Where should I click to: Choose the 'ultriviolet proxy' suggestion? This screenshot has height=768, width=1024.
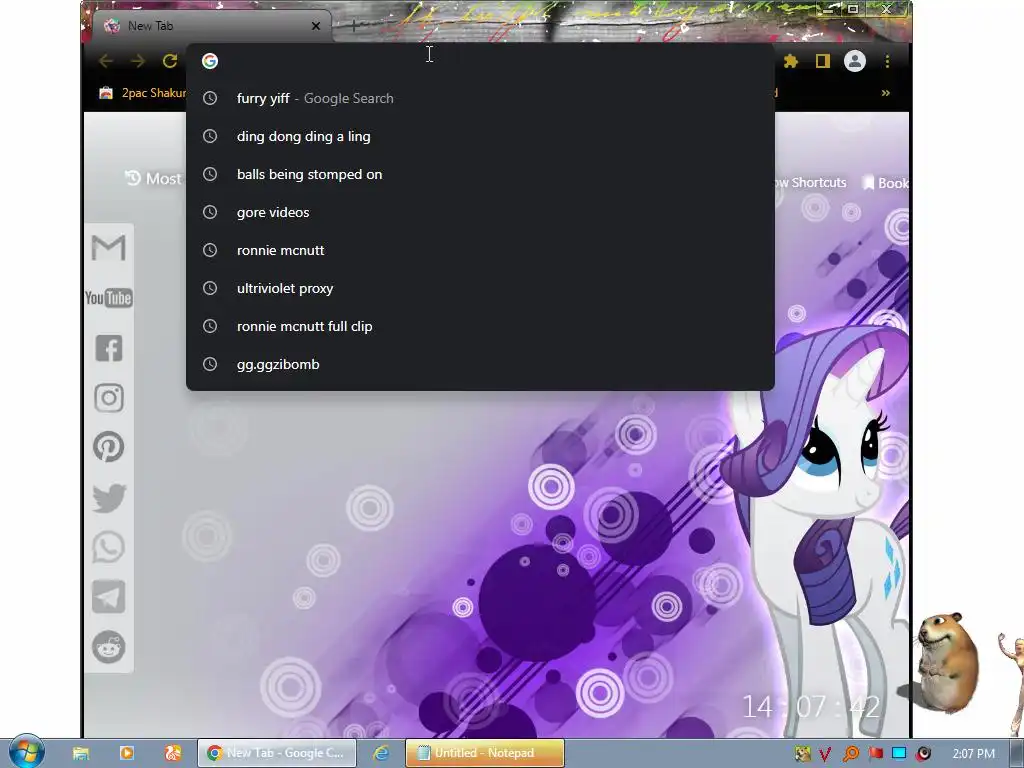pos(481,288)
